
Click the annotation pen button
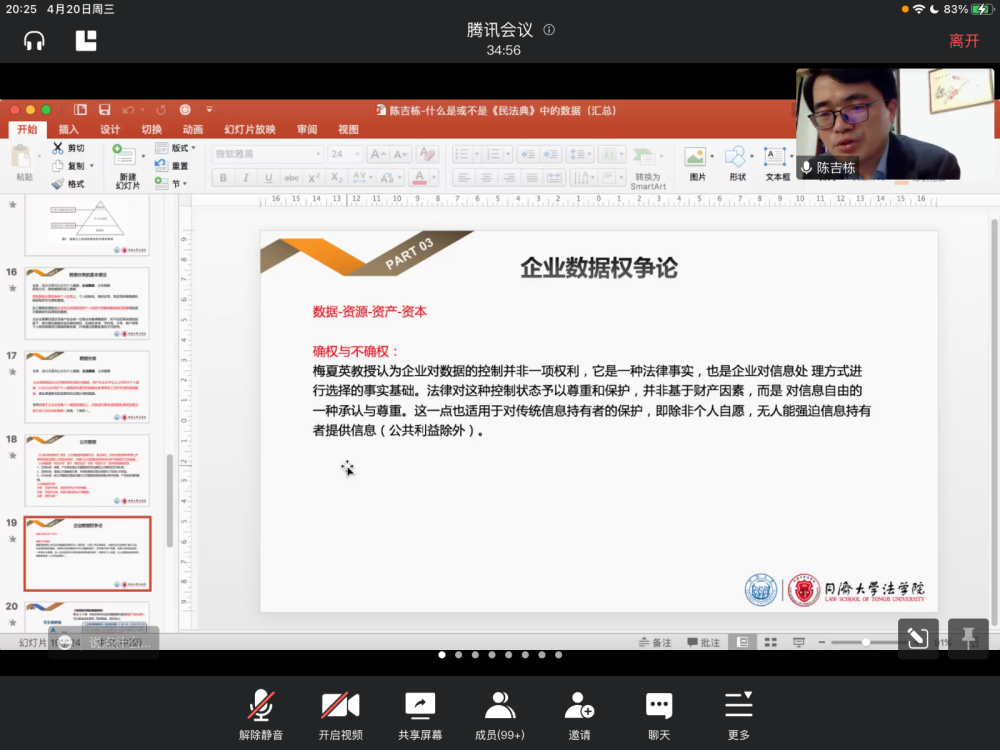pyautogui.click(x=918, y=637)
